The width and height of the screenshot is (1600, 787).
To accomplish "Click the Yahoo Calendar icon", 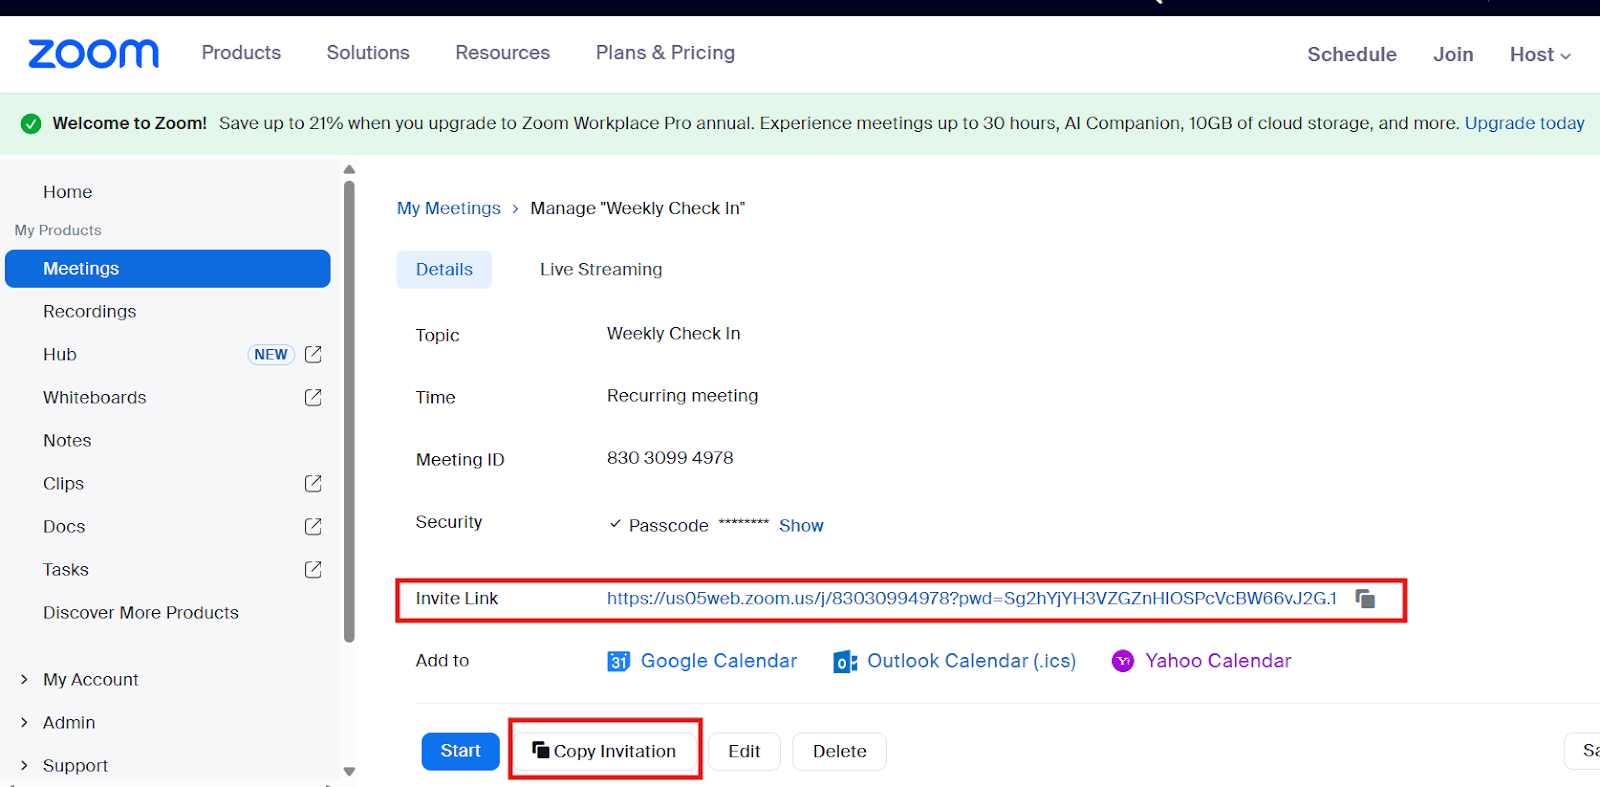I will coord(1123,662).
